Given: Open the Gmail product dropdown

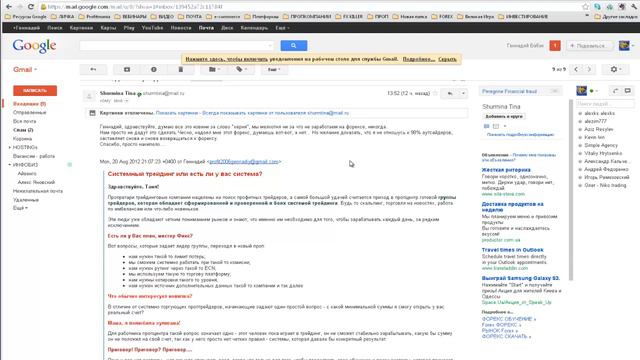Looking at the screenshot, I should point(25,70).
